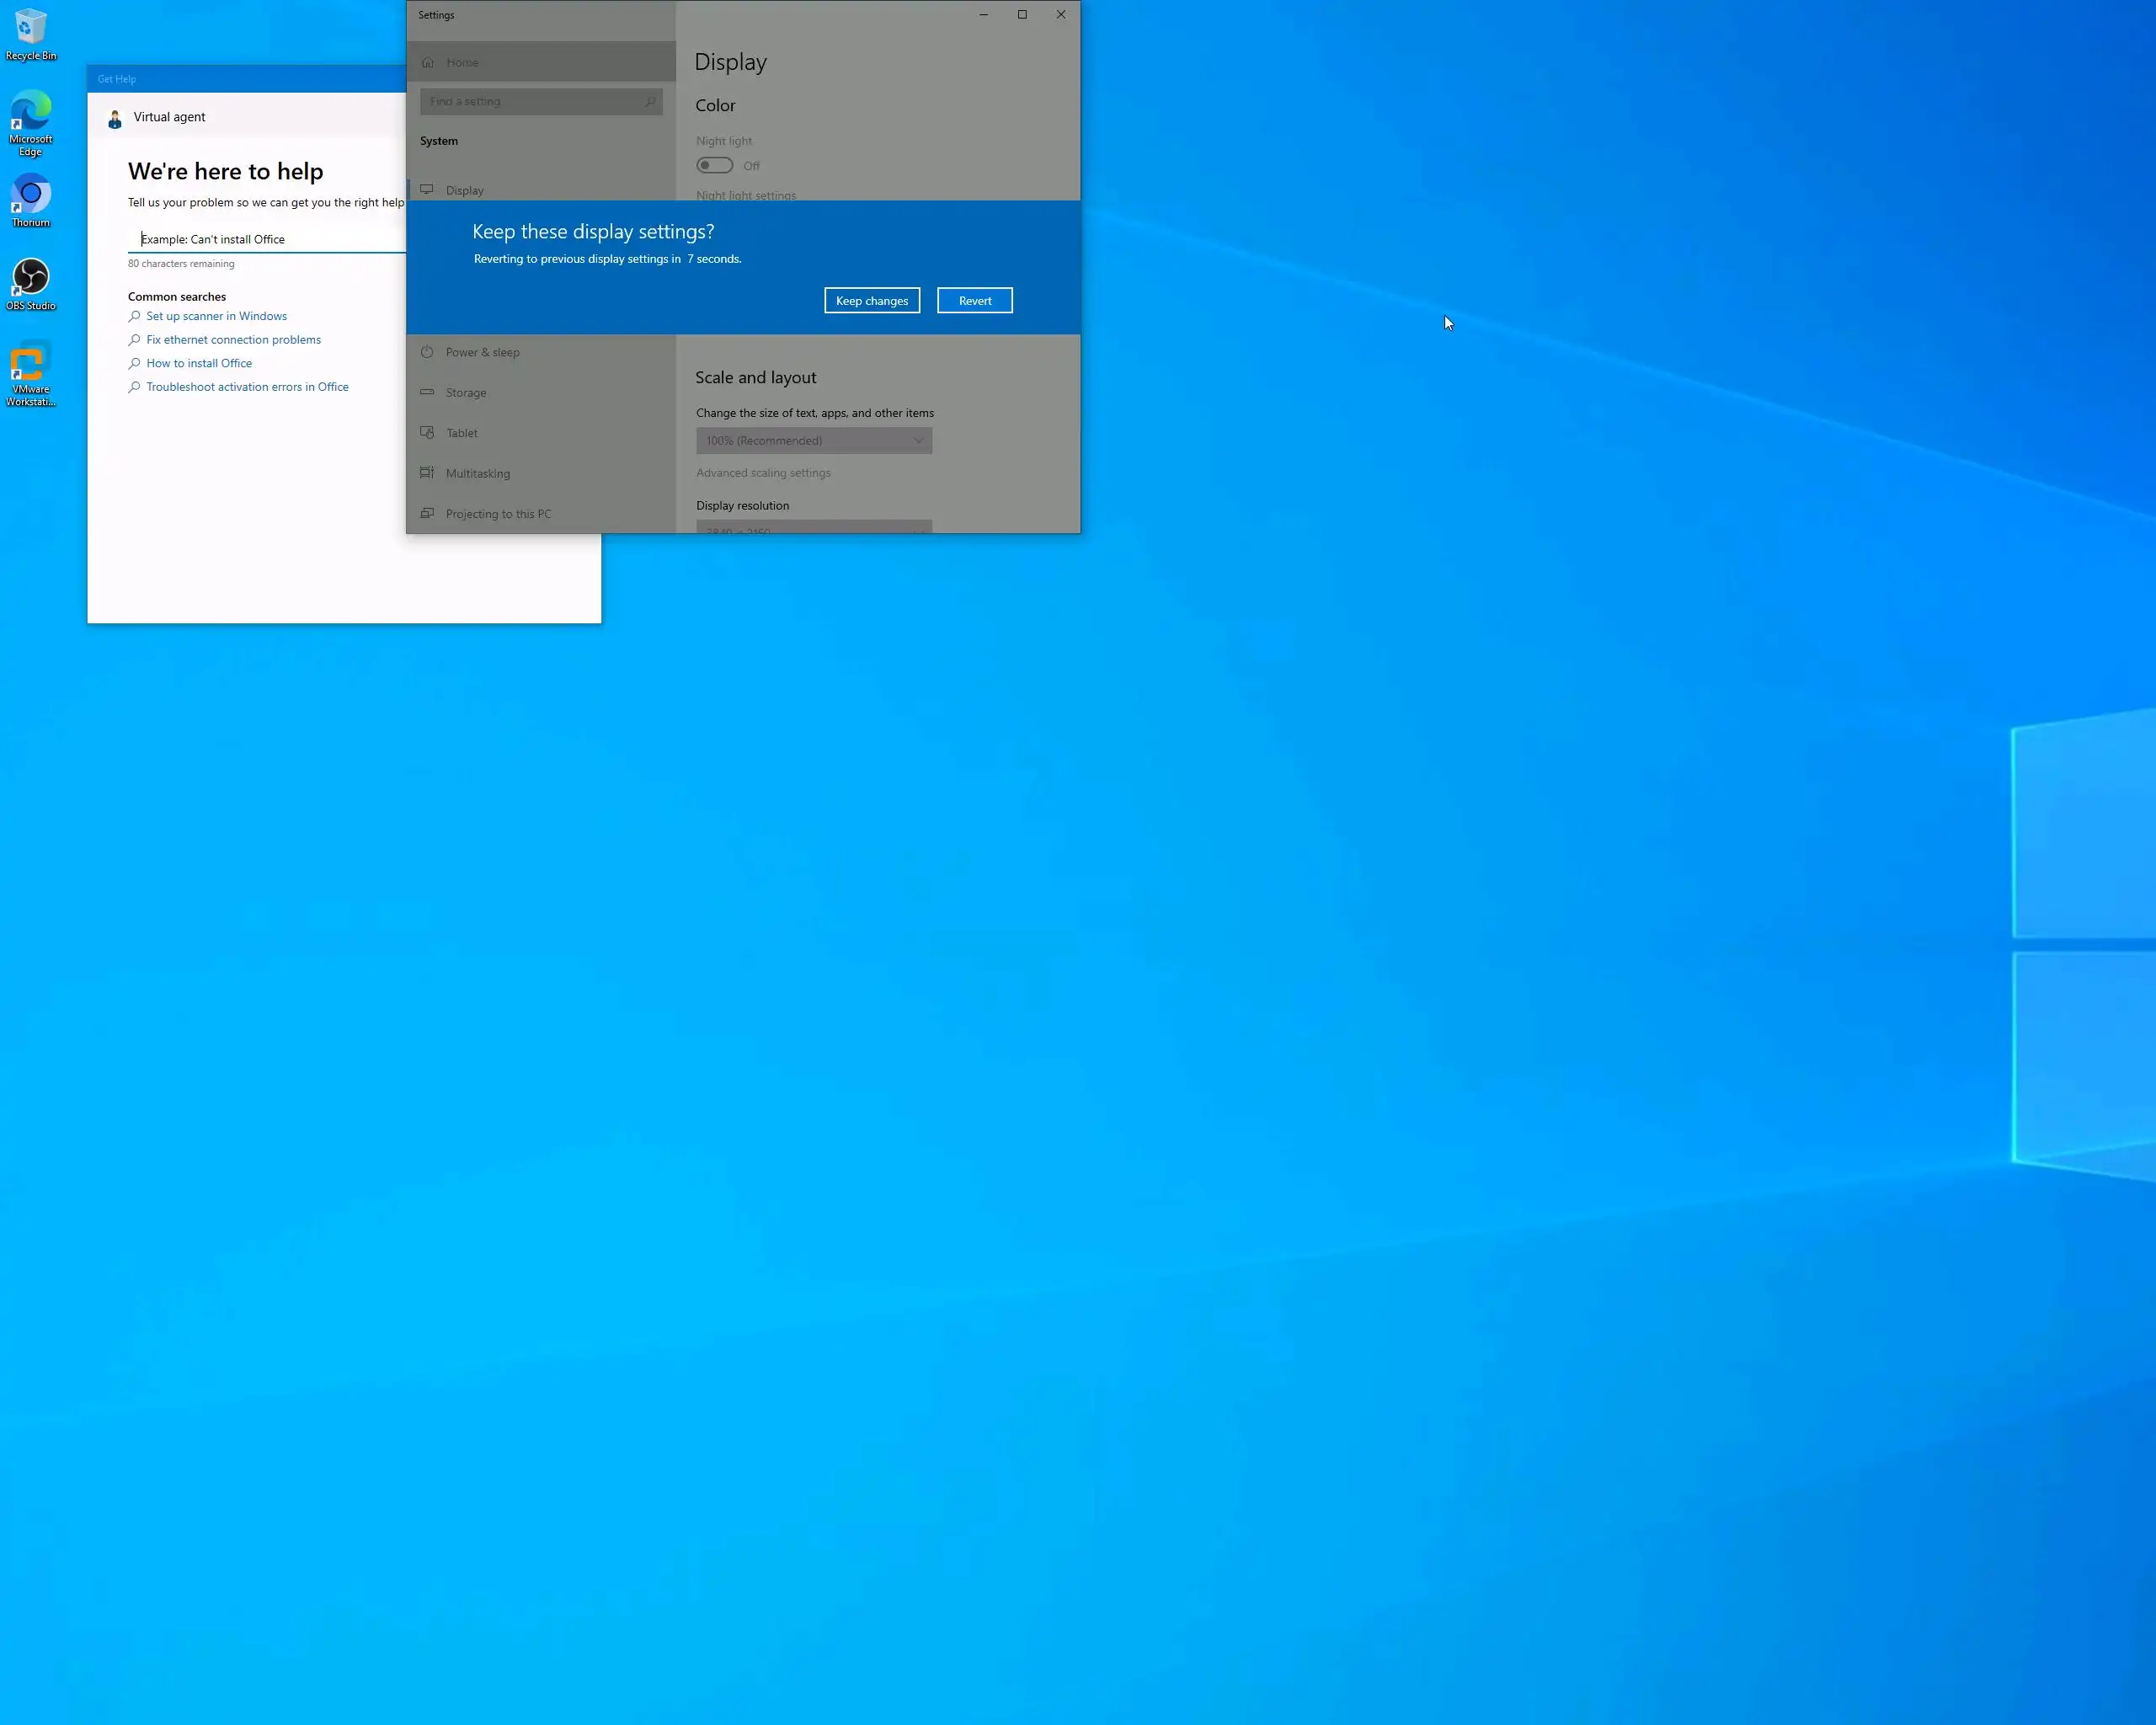Screen dimensions: 2156x1725
Task: Select Storage in the System sidebar
Action: [466, 392]
